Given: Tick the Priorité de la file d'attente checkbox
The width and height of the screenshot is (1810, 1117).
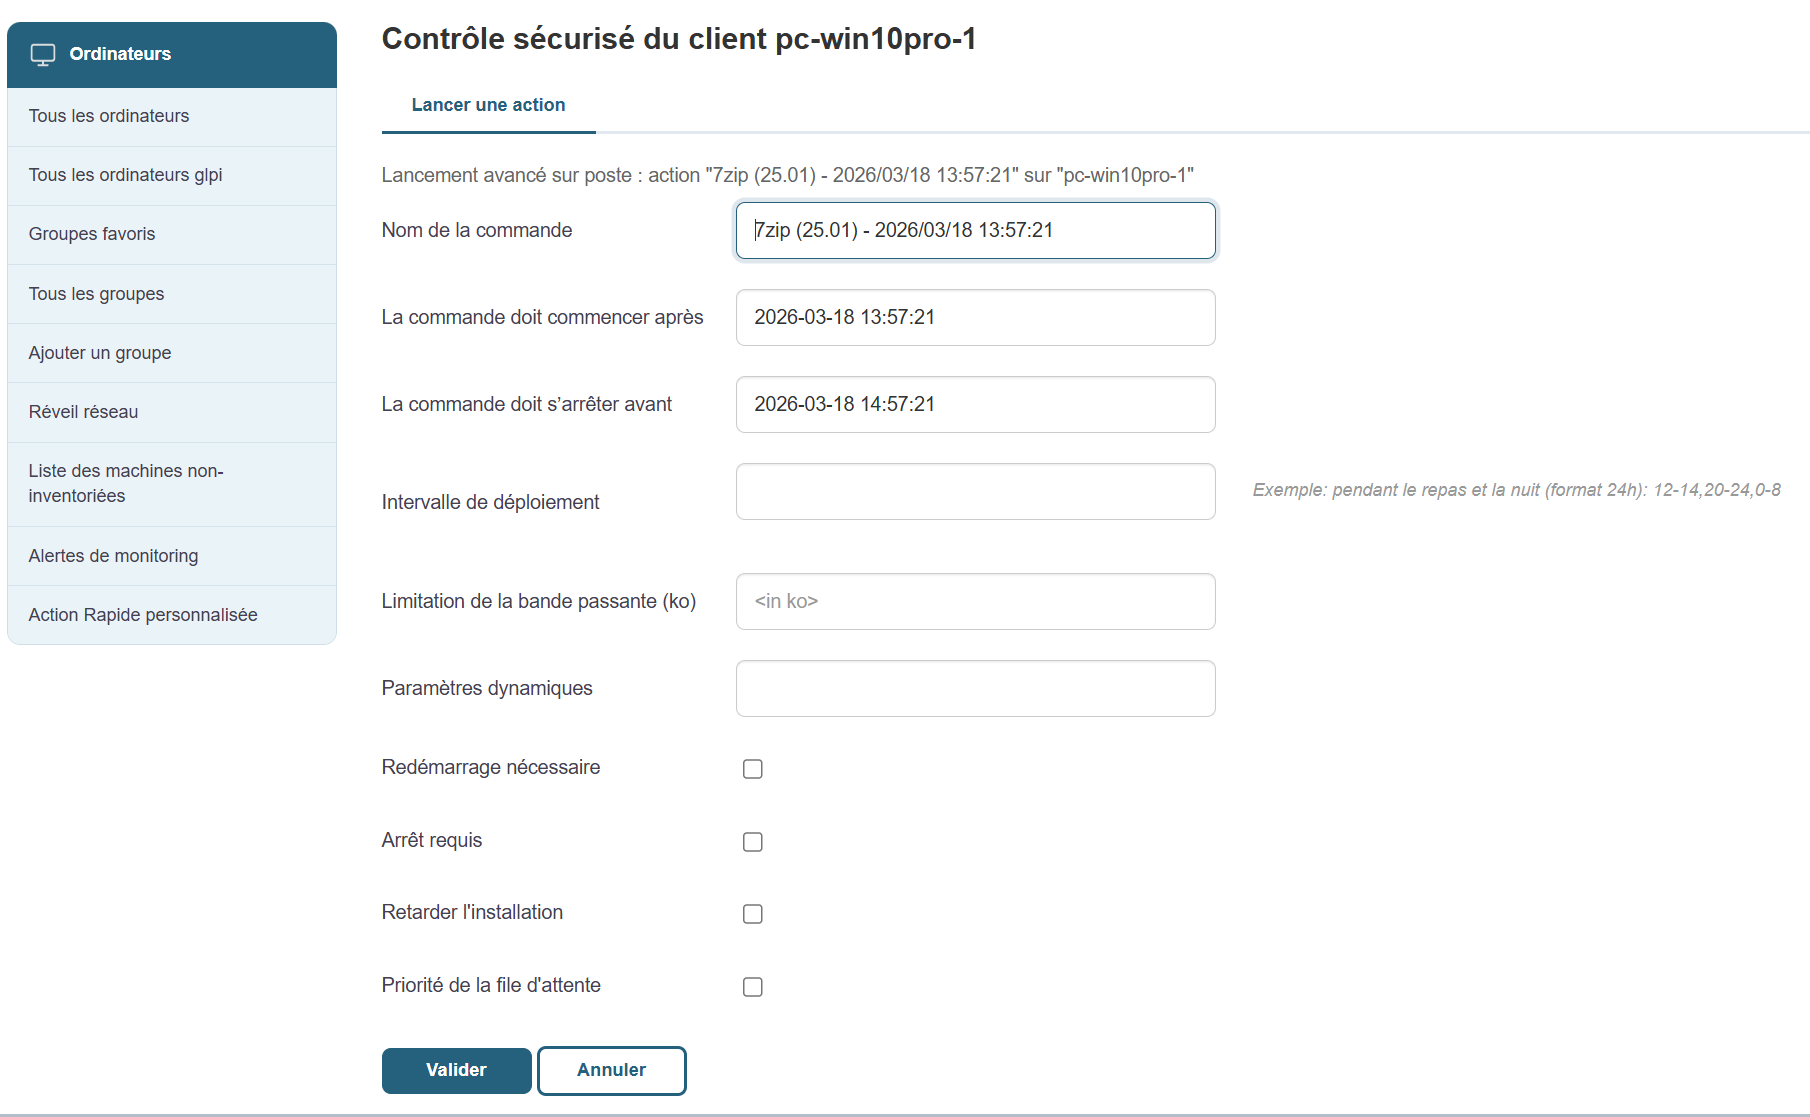Looking at the screenshot, I should 753,987.
